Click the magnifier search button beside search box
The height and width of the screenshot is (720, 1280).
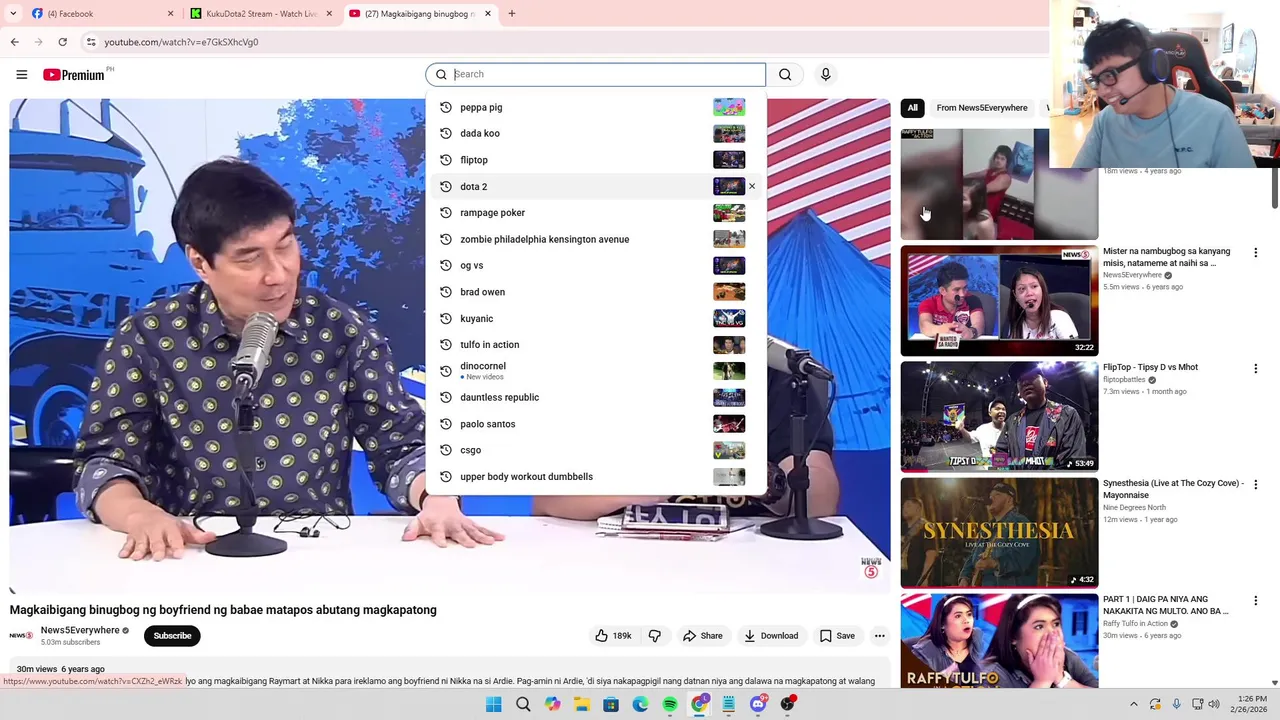tap(785, 74)
